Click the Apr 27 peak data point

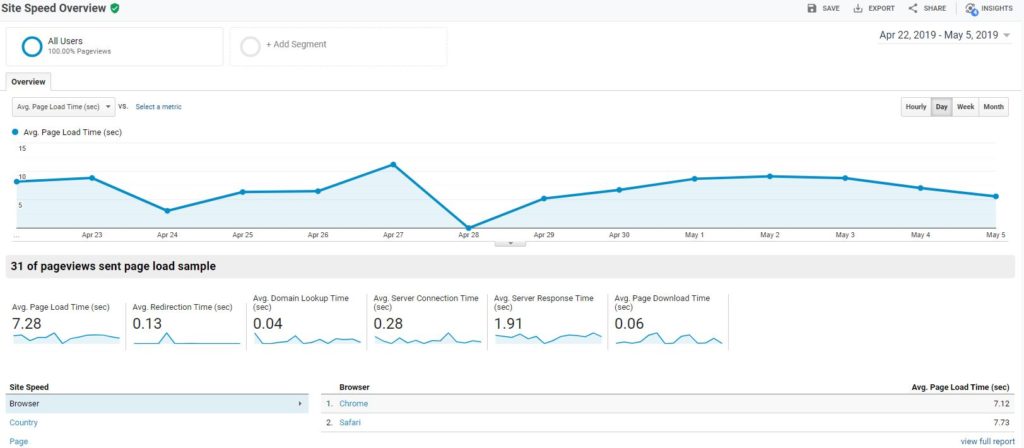393,165
